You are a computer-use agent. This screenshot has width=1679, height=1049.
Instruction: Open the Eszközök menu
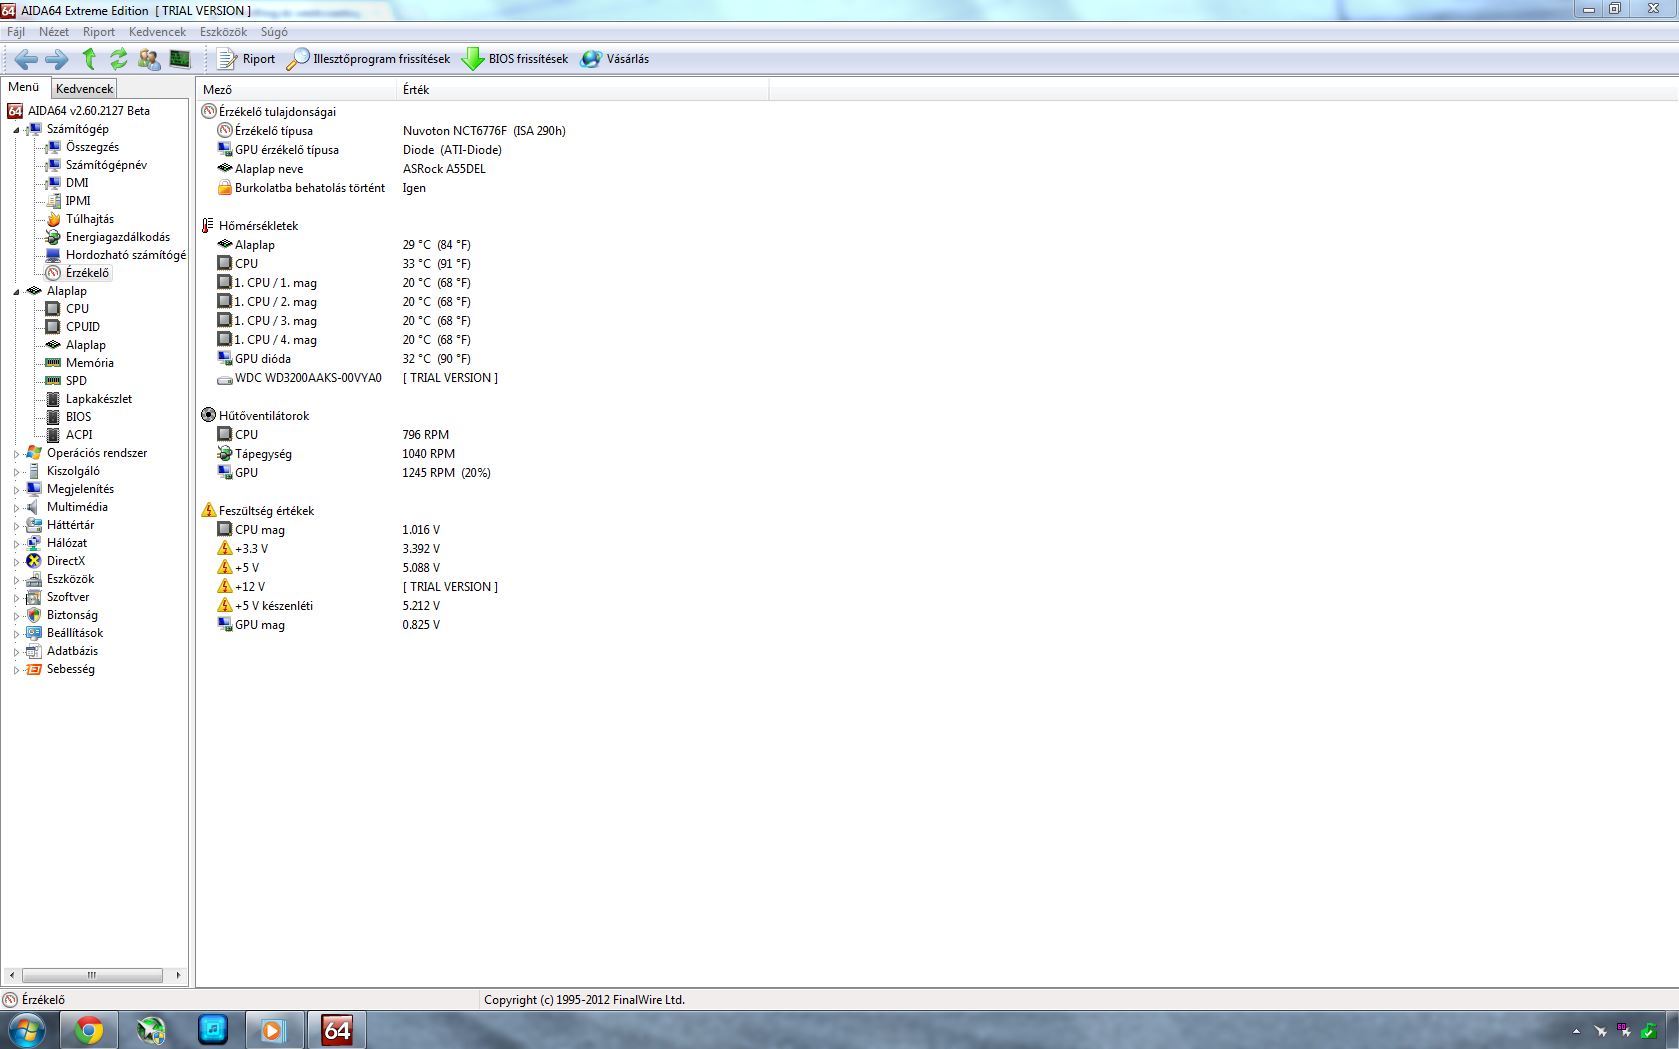[x=223, y=32]
